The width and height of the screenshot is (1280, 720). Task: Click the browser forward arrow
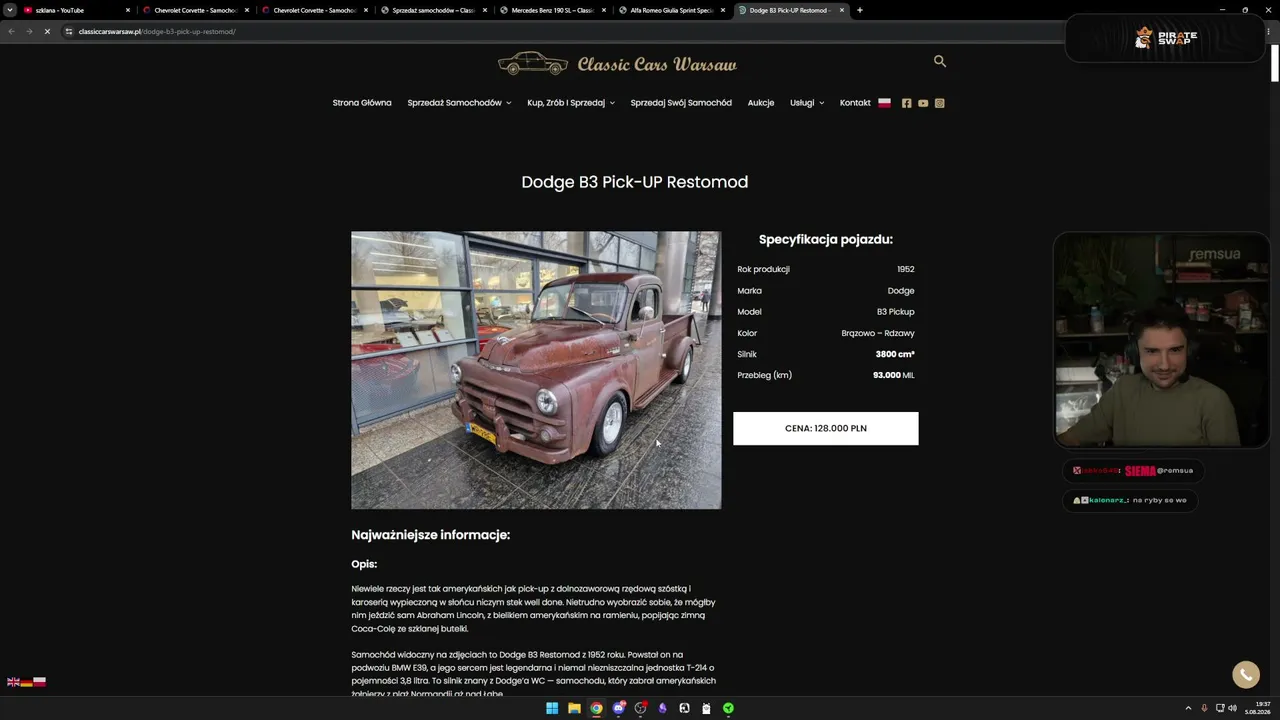pyautogui.click(x=29, y=31)
